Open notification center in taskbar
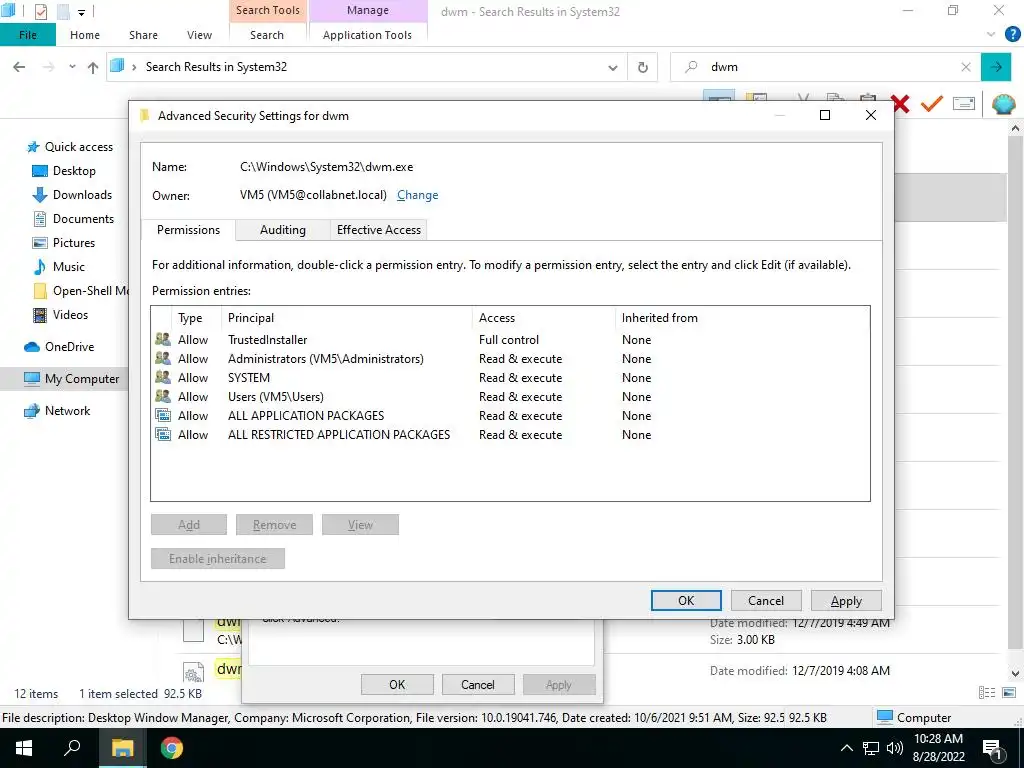The image size is (1024, 768). [x=993, y=749]
